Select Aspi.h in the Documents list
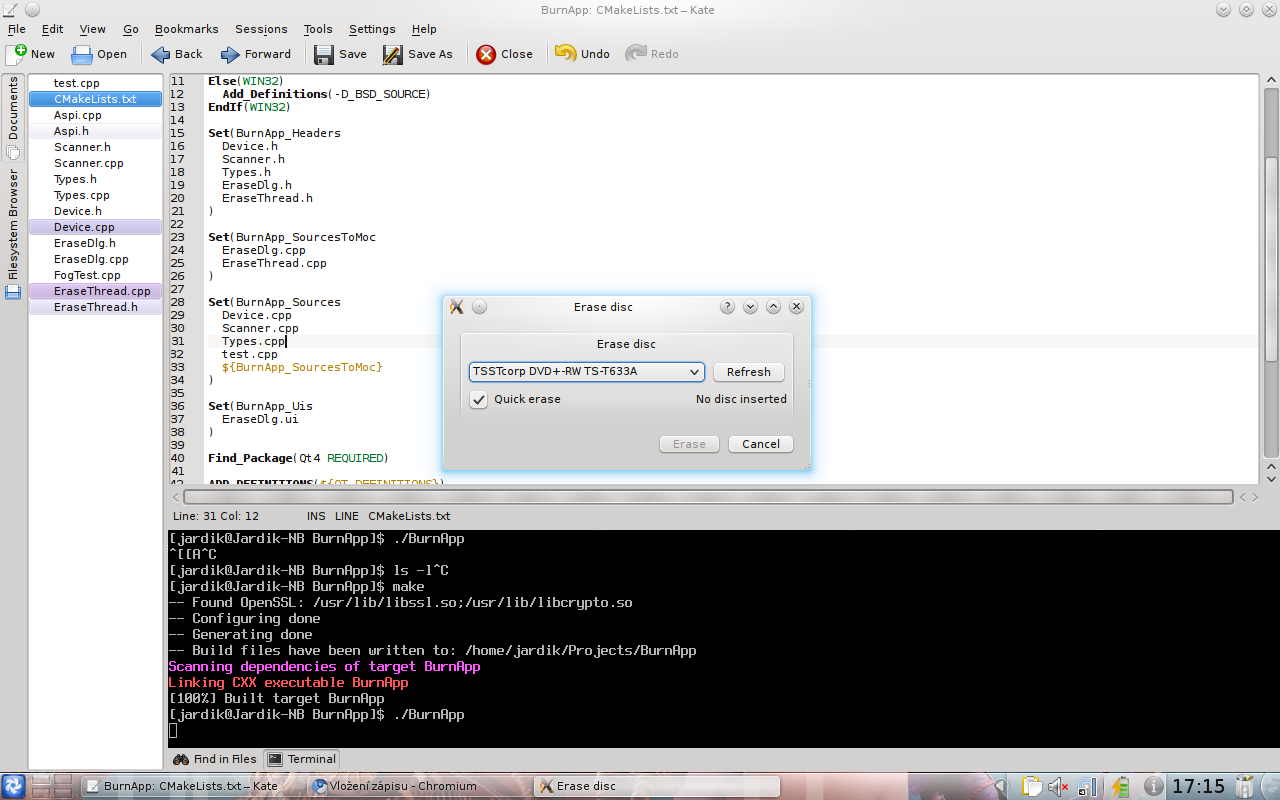 tap(95, 131)
